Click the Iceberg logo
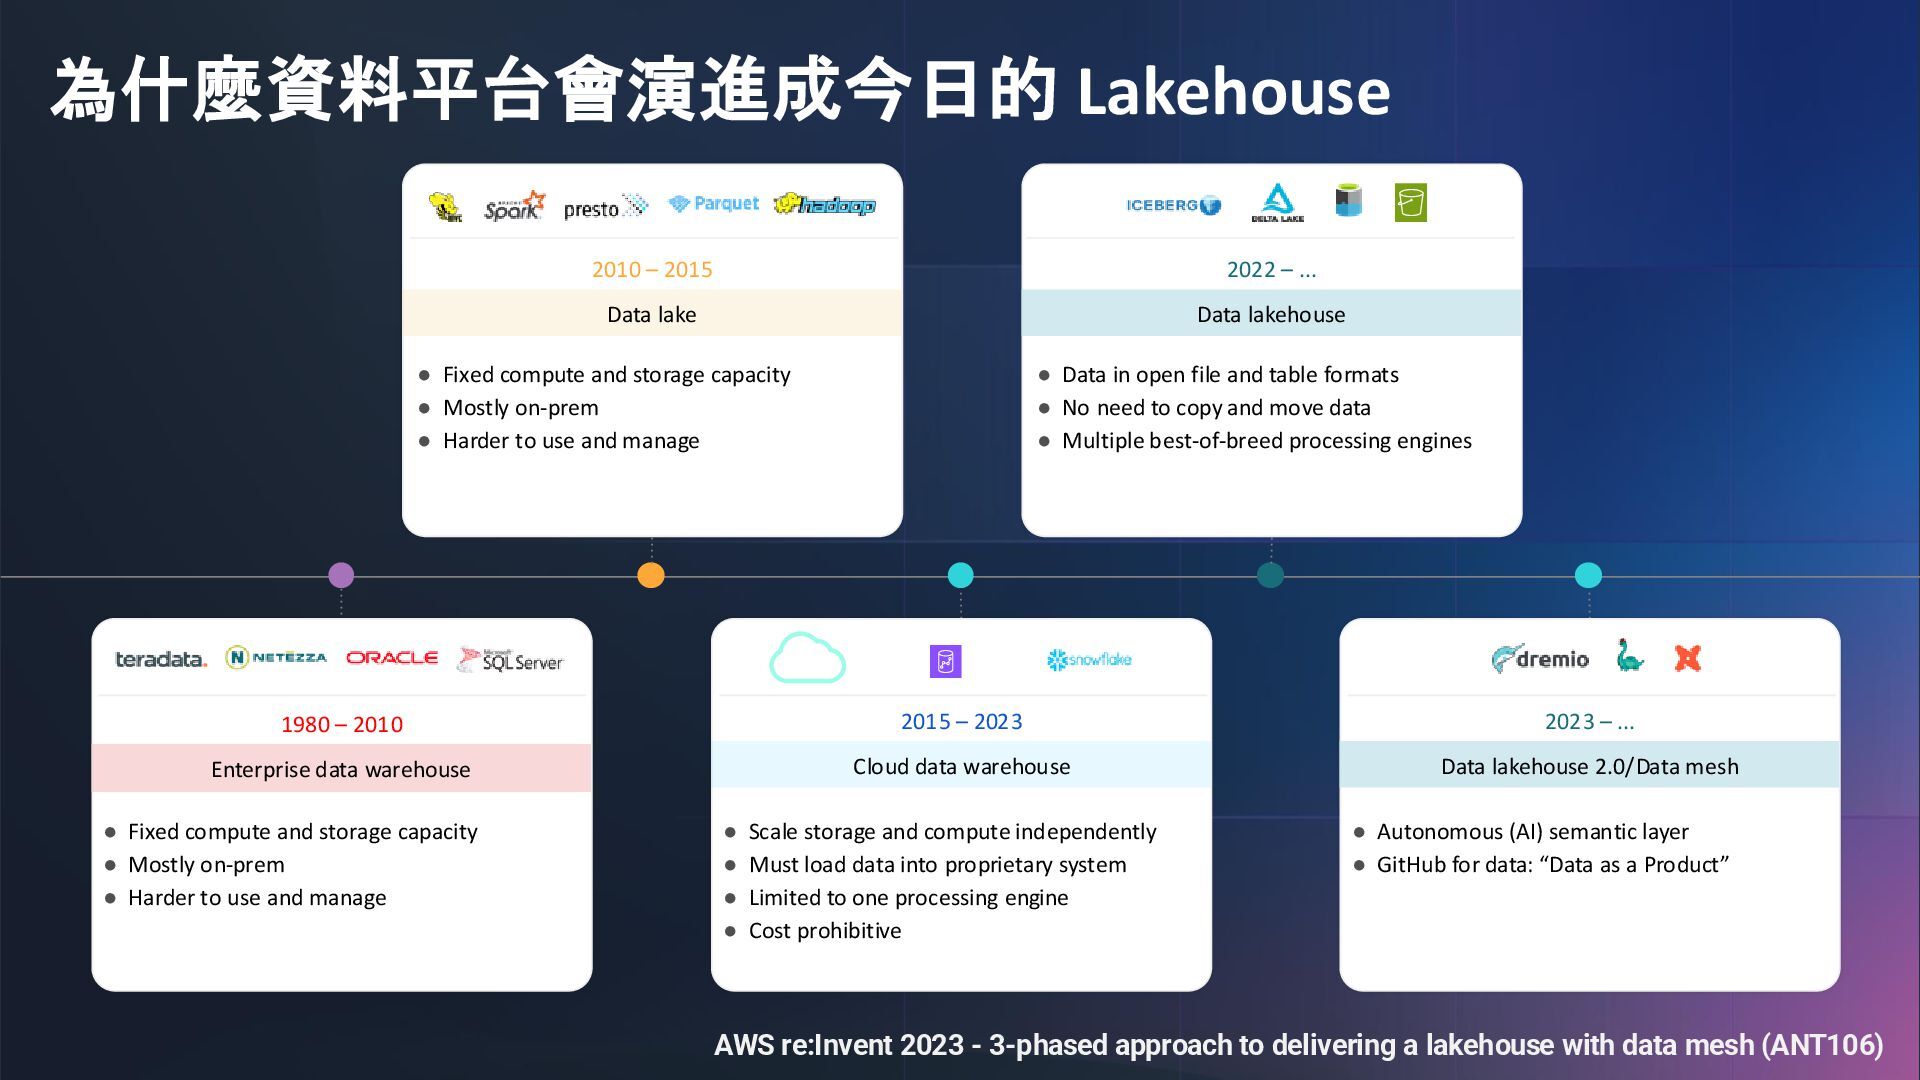Screen dimensions: 1920x1080 point(1174,205)
